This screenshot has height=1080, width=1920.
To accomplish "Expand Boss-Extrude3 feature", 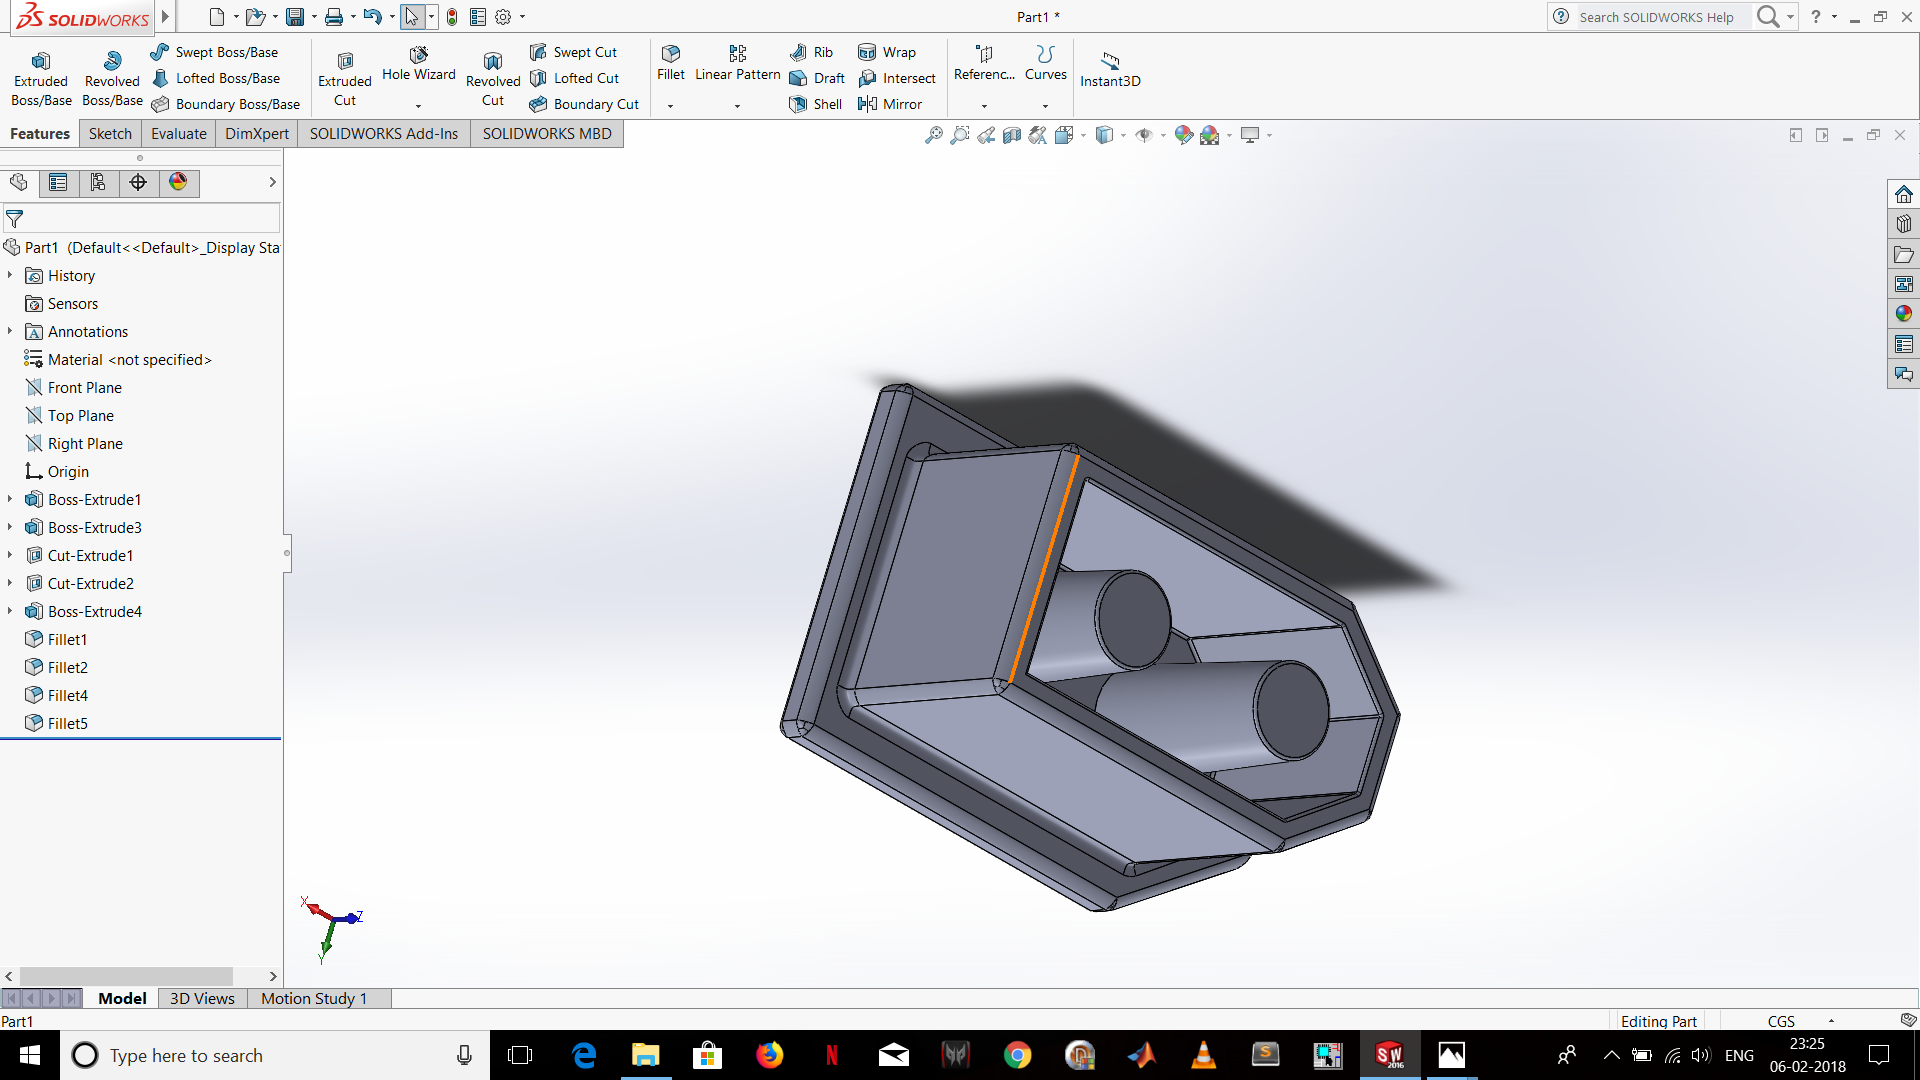I will click(x=10, y=527).
